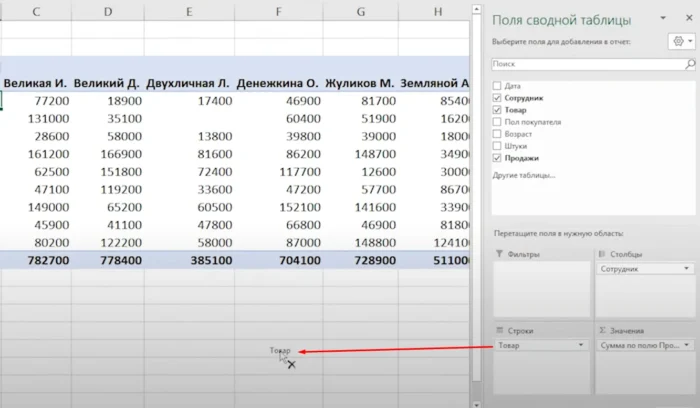Viewport: 700px width, 408px height.
Task: Click the columns icon beside Столбцы
Action: point(600,255)
